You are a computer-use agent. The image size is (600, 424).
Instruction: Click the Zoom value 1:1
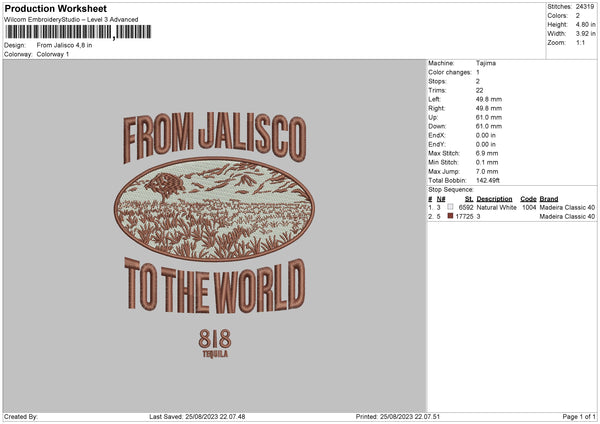(580, 42)
